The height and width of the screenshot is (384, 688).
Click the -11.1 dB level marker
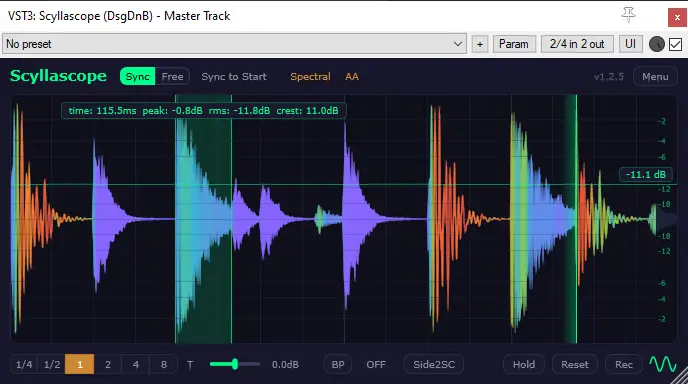pos(645,174)
